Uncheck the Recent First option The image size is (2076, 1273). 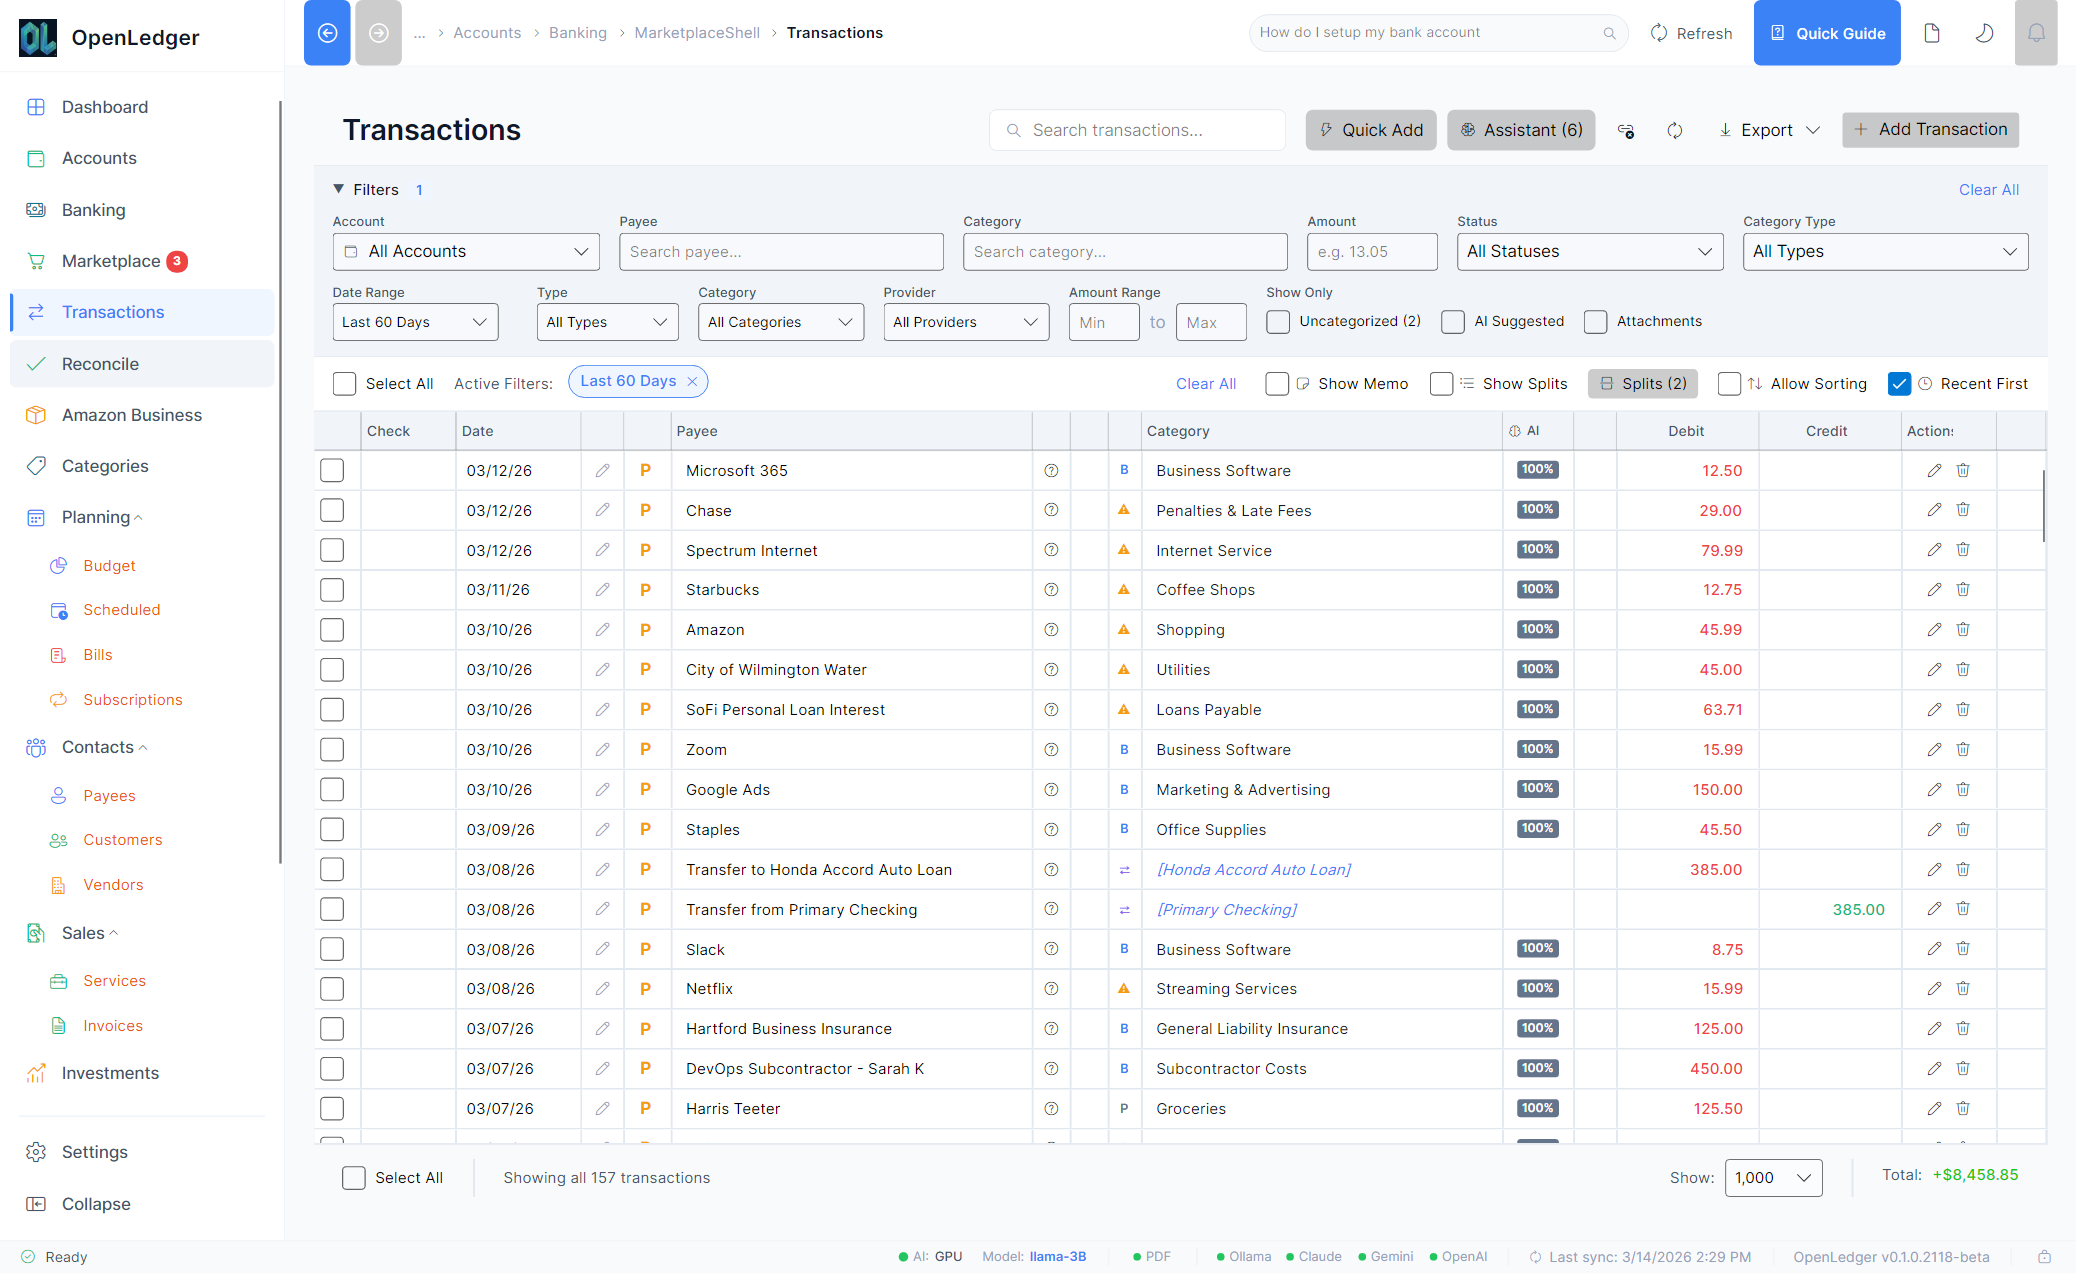(x=1899, y=384)
